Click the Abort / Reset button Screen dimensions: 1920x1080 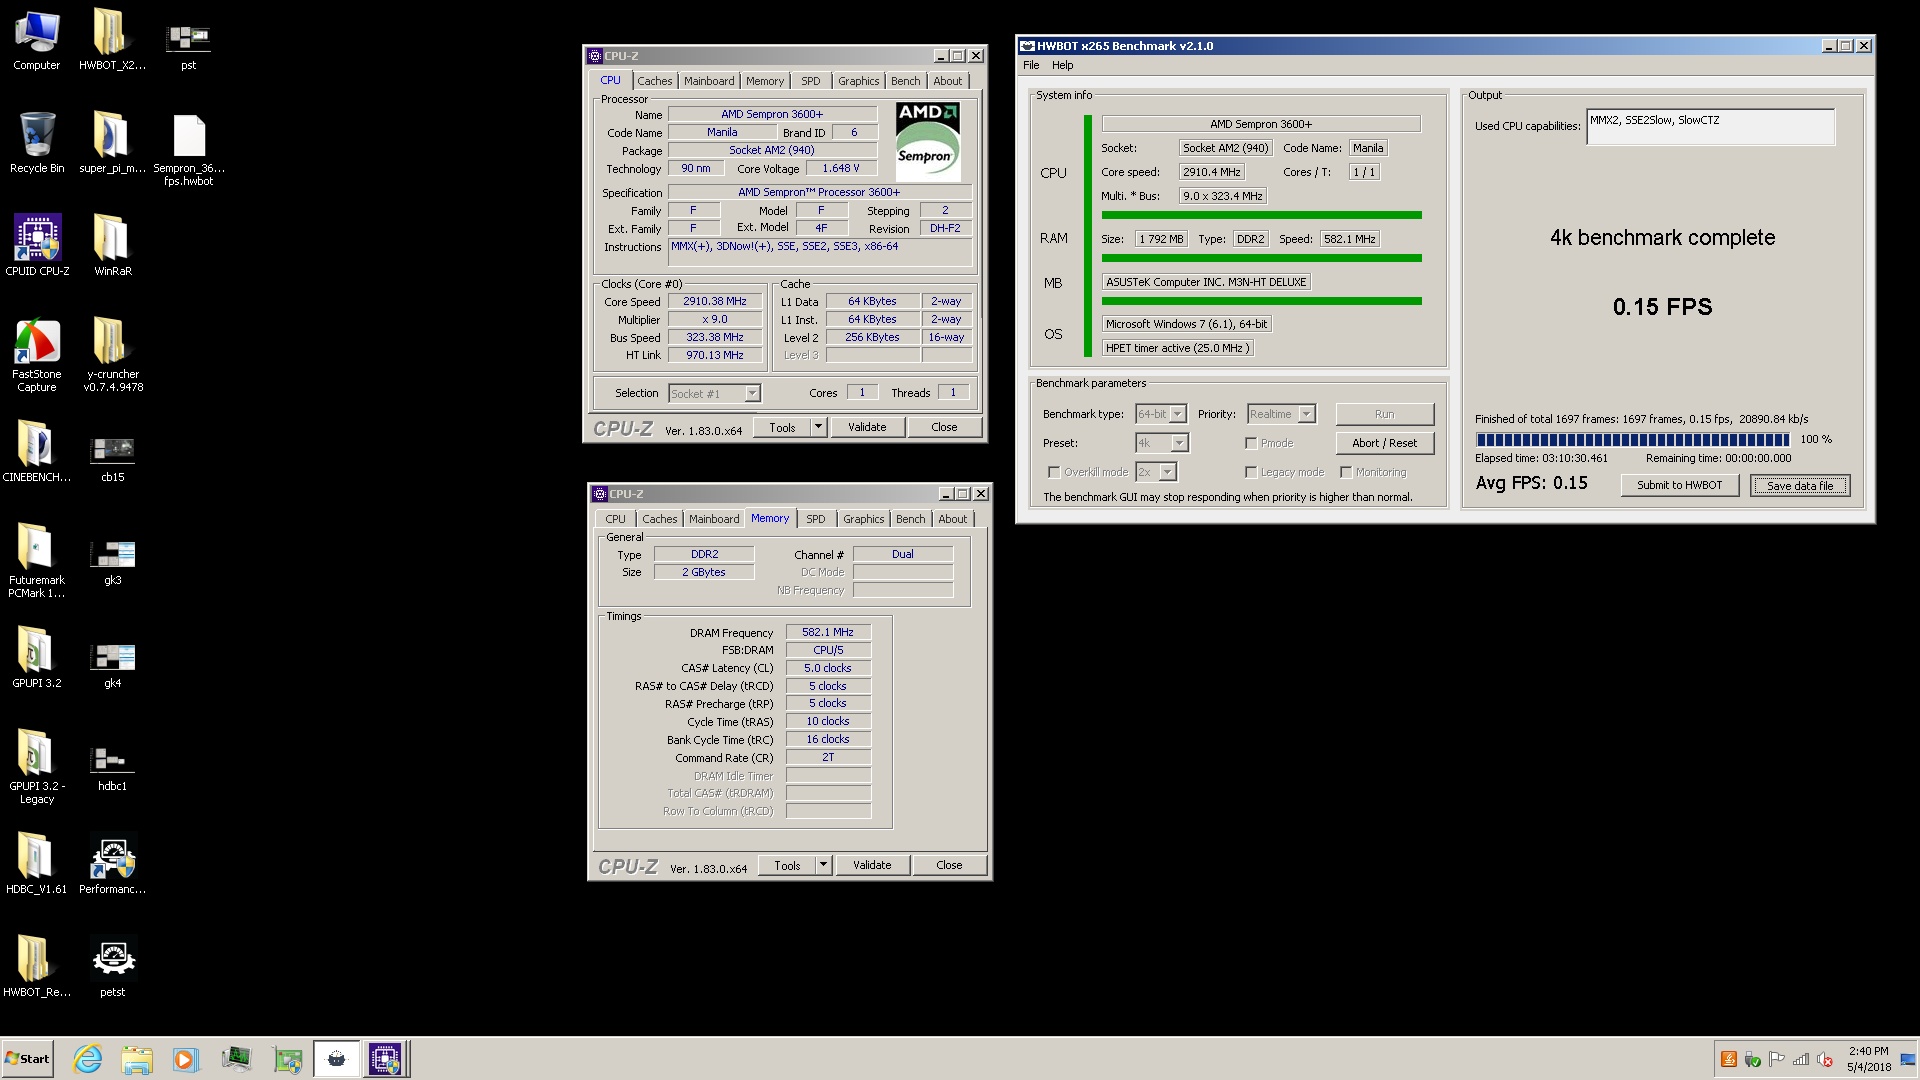tap(1385, 443)
